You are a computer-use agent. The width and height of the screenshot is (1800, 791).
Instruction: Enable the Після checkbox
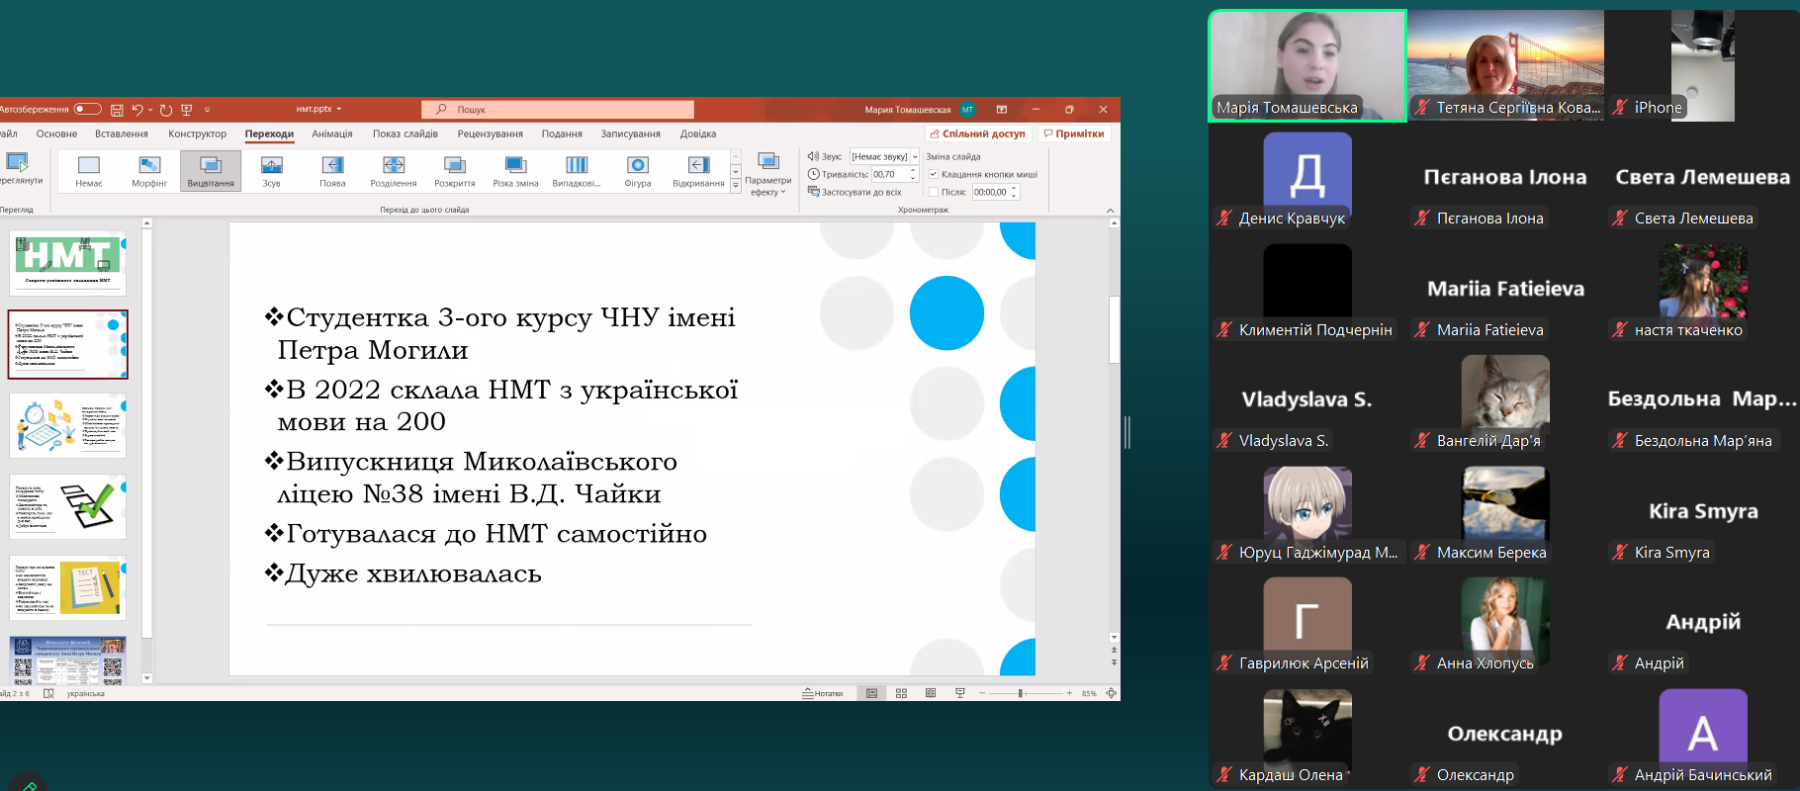click(933, 192)
